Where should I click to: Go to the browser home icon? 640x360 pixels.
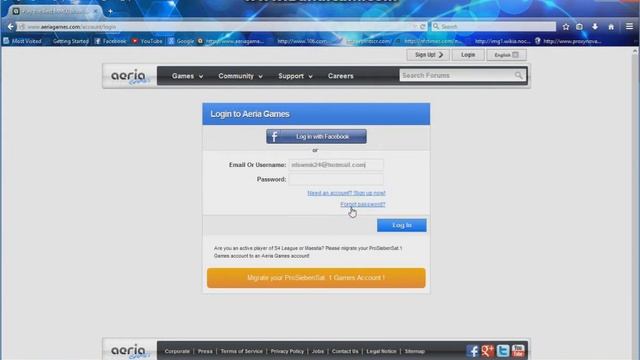tap(611, 27)
